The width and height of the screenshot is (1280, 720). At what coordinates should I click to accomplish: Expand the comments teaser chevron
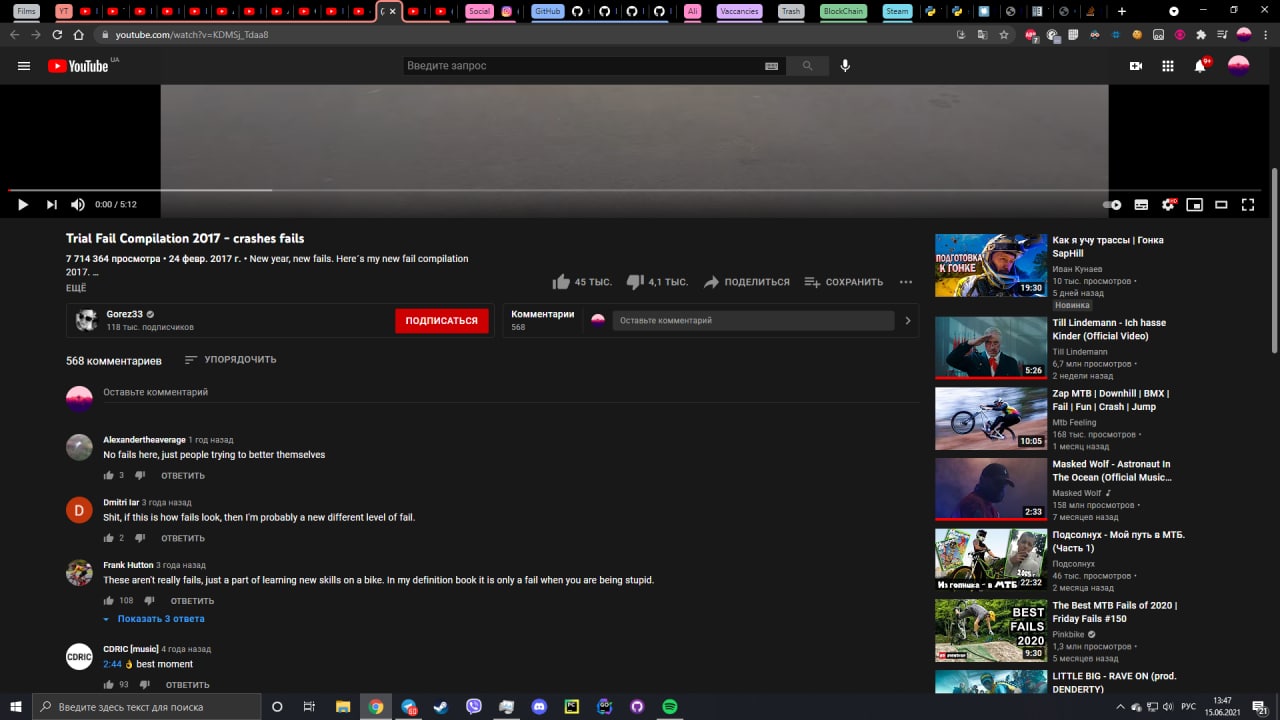point(908,321)
